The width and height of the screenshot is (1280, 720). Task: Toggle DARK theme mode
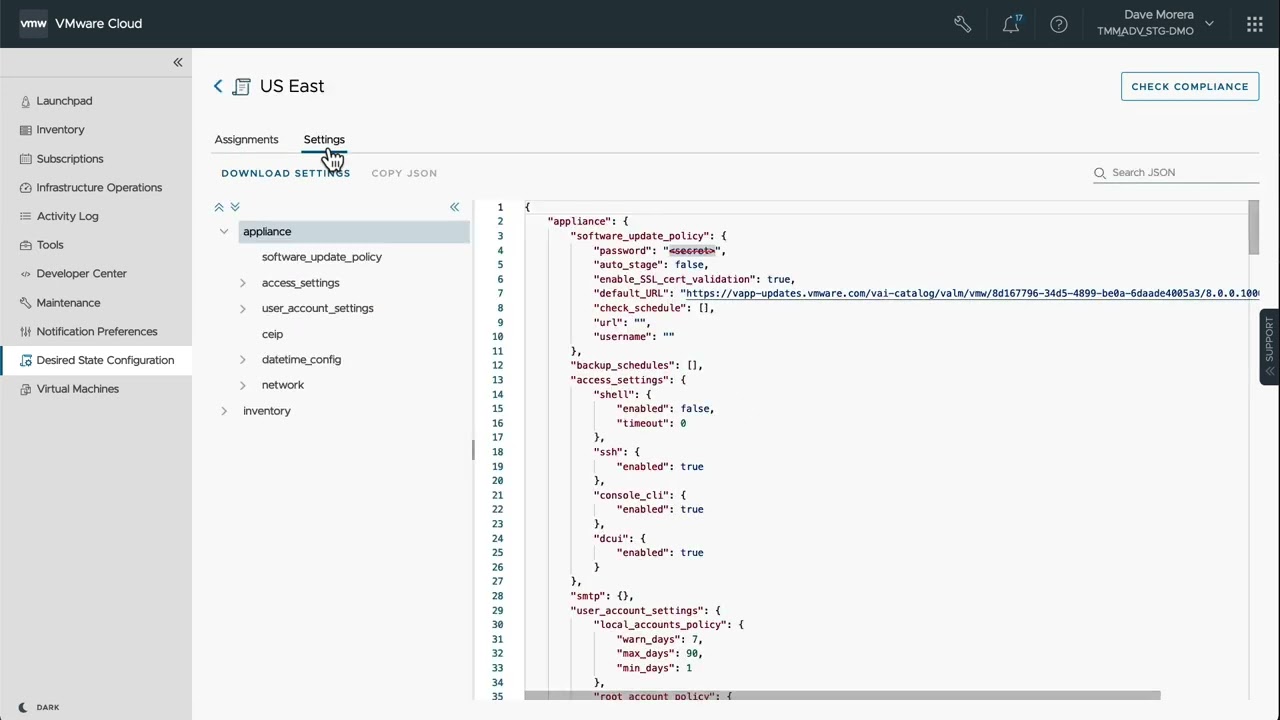pyautogui.click(x=39, y=707)
